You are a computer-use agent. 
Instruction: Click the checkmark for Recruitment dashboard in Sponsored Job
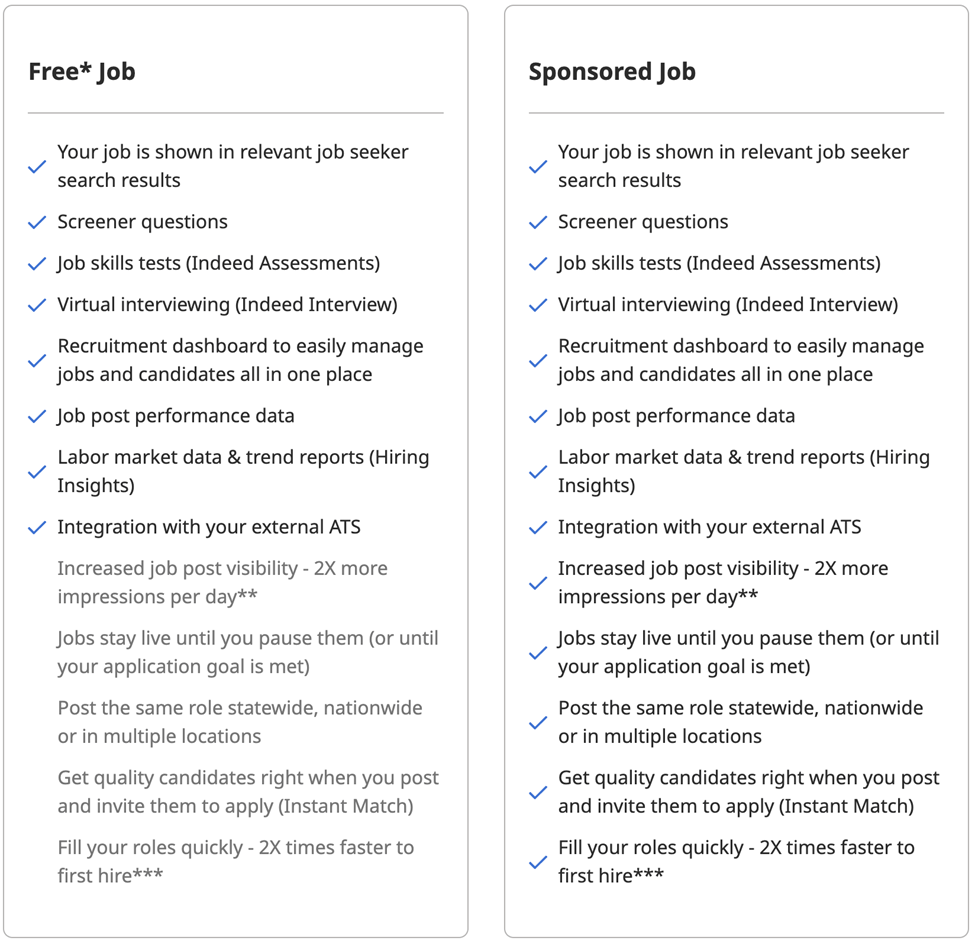(x=538, y=361)
